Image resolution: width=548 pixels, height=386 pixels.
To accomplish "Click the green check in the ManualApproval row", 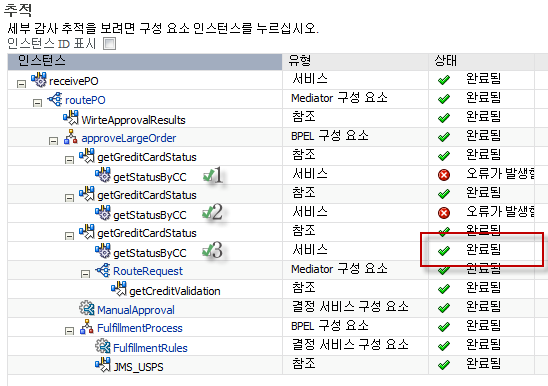I will coord(444,308).
